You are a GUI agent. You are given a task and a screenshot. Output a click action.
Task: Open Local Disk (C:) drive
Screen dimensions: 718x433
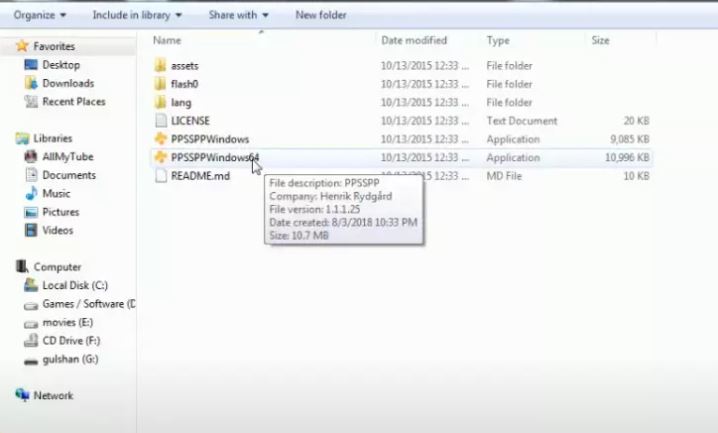click(x=74, y=285)
